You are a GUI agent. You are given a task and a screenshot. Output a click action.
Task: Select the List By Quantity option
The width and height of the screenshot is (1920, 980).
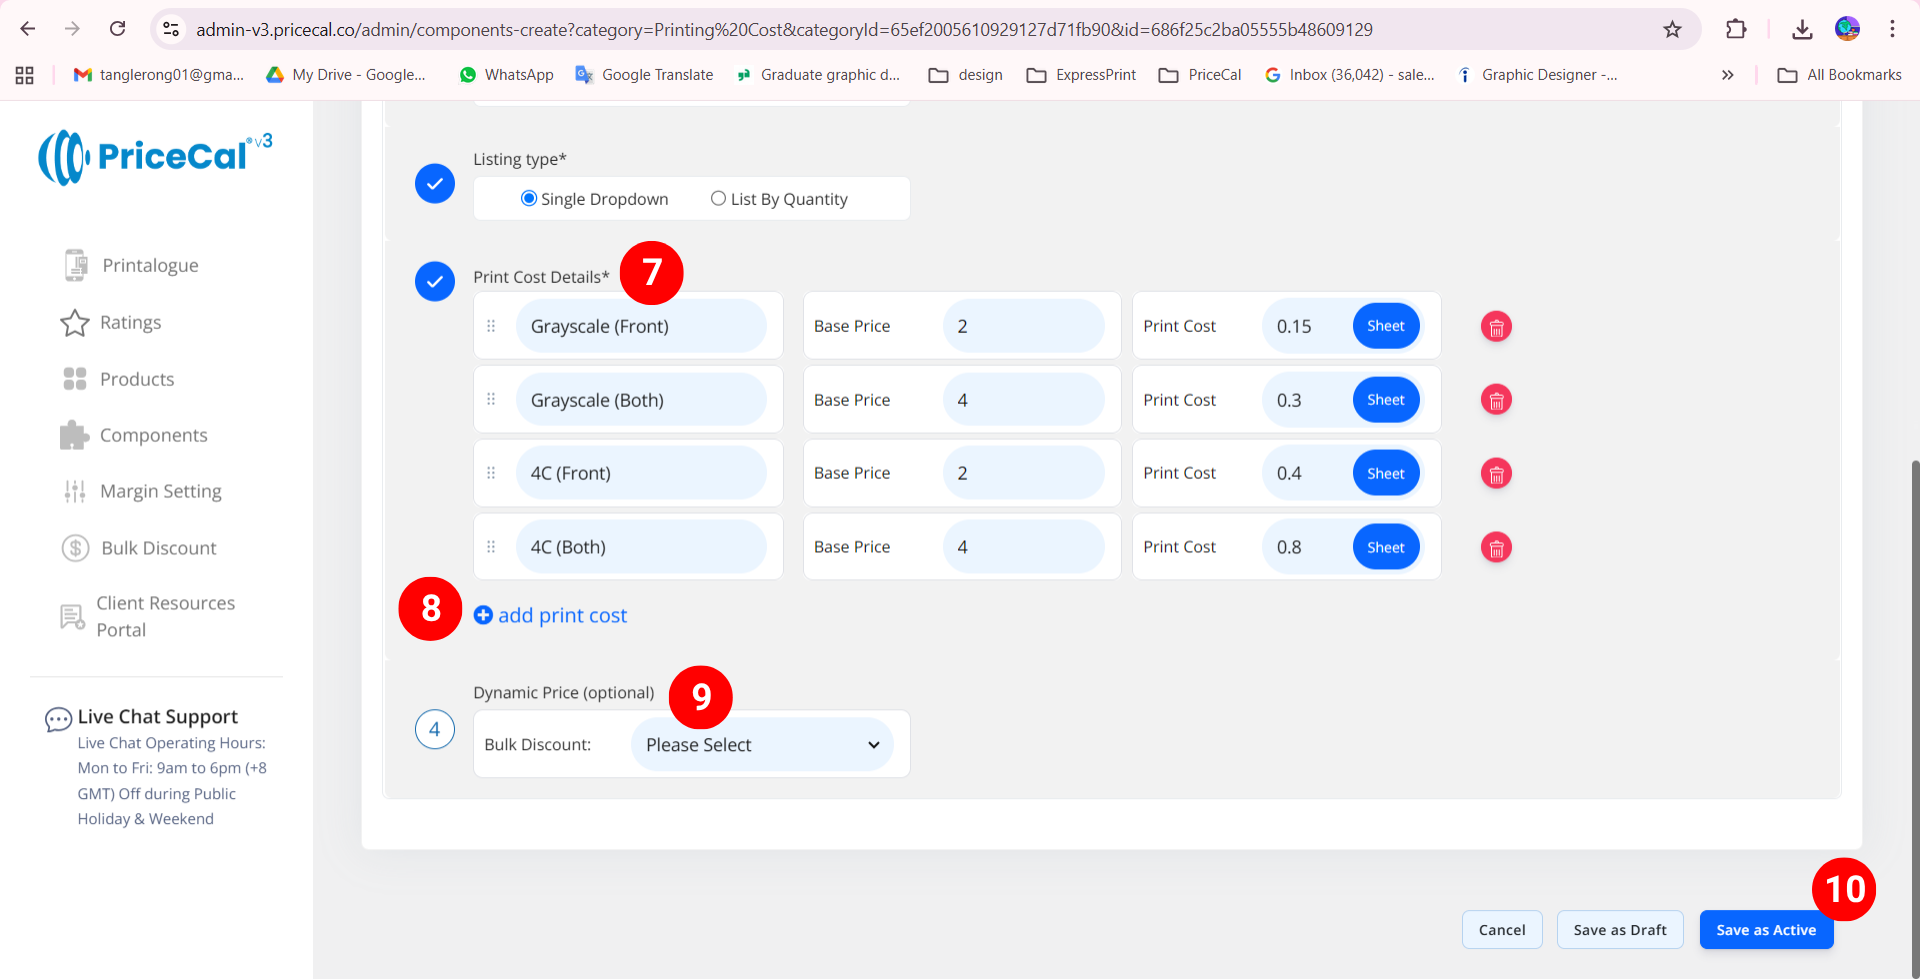click(718, 199)
